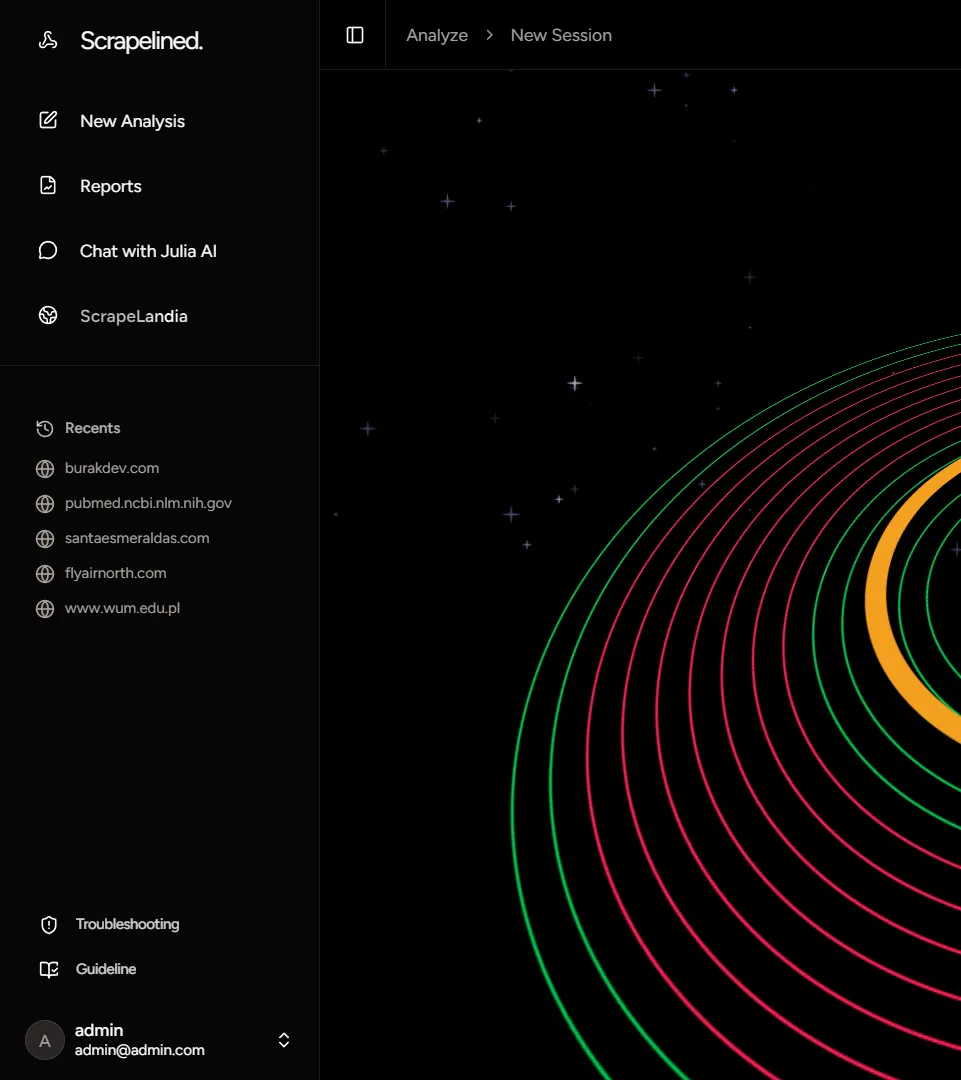
Task: Click the New Session breadcrumb
Action: [x=561, y=35]
